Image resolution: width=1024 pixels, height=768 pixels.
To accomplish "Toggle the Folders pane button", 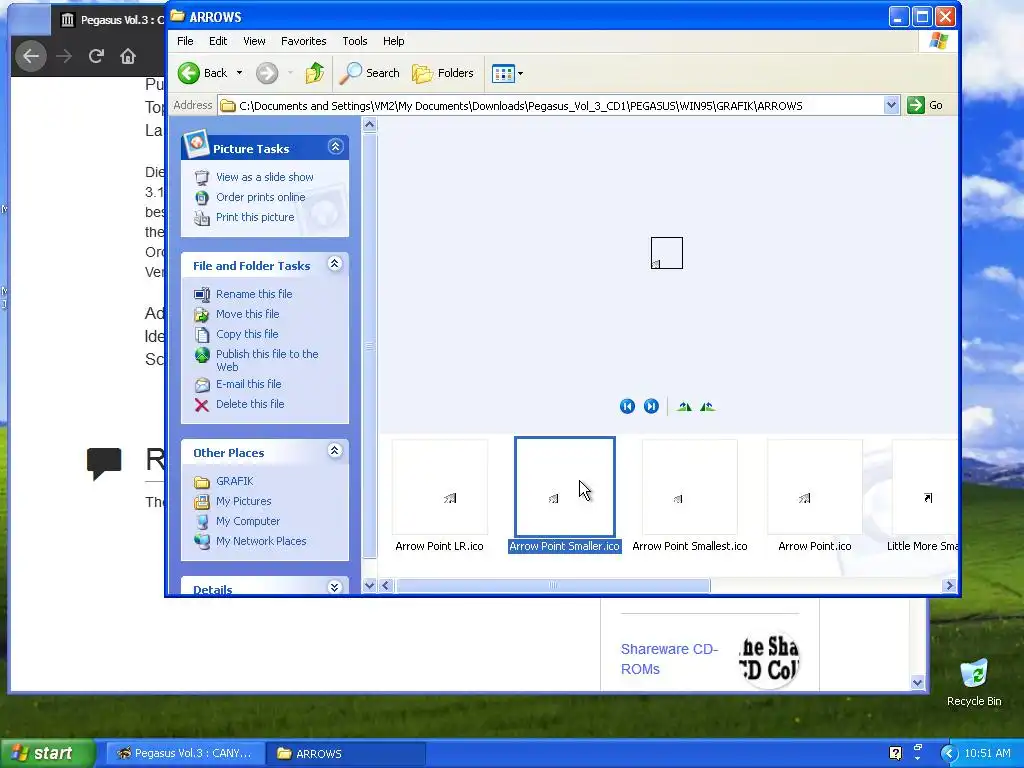I will click(x=443, y=73).
